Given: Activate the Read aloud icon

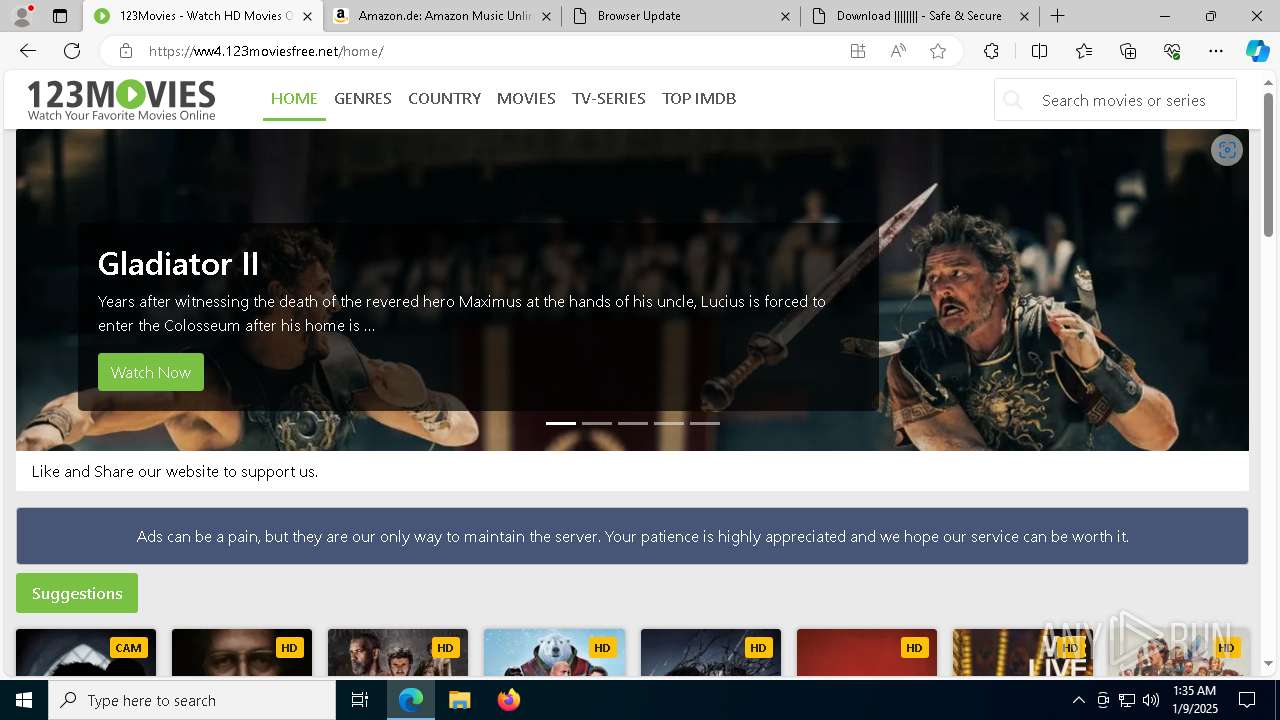Looking at the screenshot, I should [x=898, y=51].
